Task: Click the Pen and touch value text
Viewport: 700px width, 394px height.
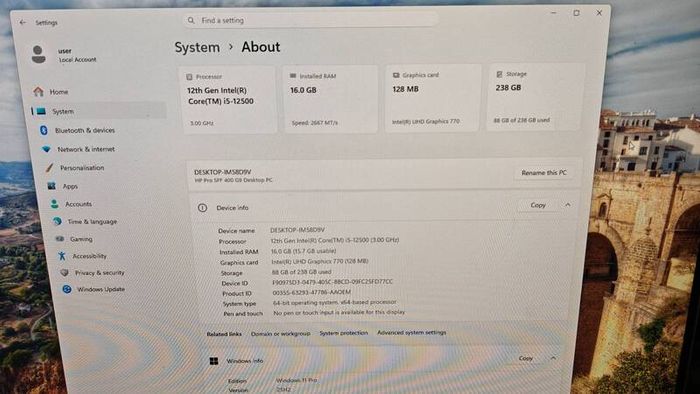Action: pos(339,312)
